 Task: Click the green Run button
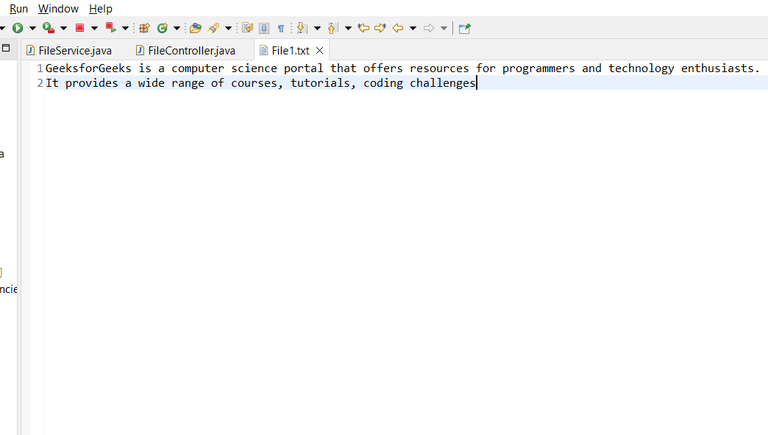point(18,28)
